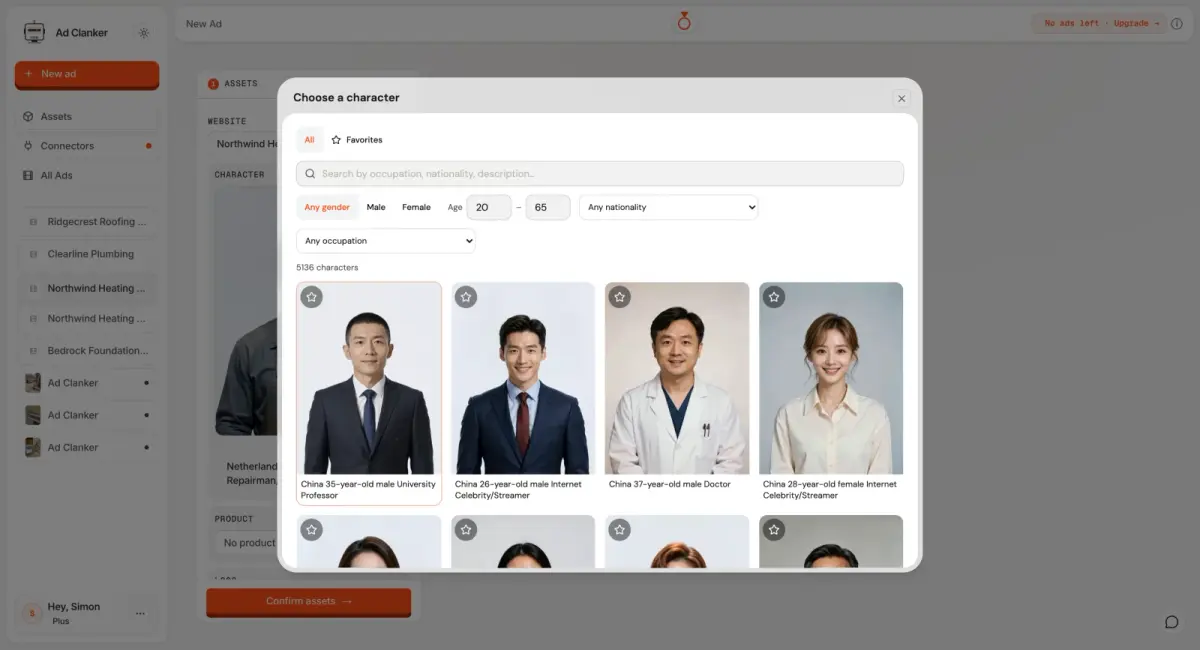
Task: Filter characters by Male gender
Action: pos(376,207)
